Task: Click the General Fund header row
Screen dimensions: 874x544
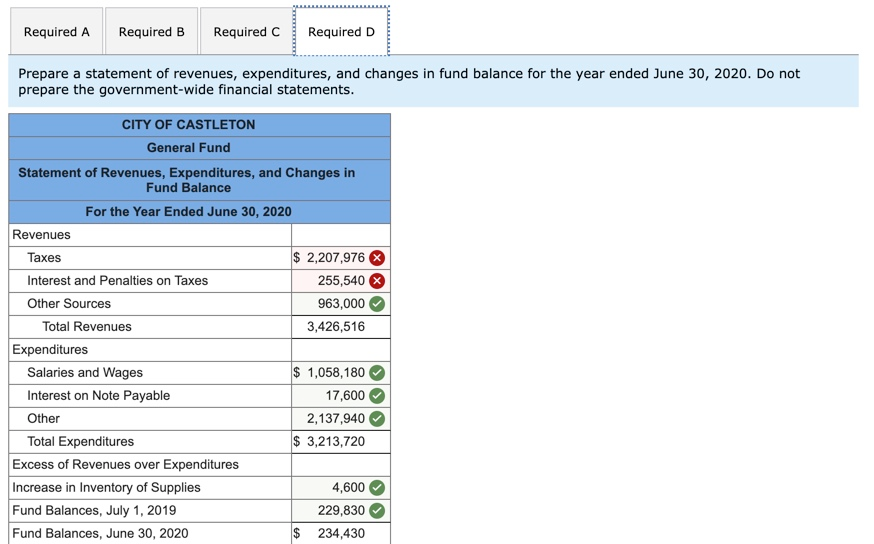Action: (x=200, y=148)
